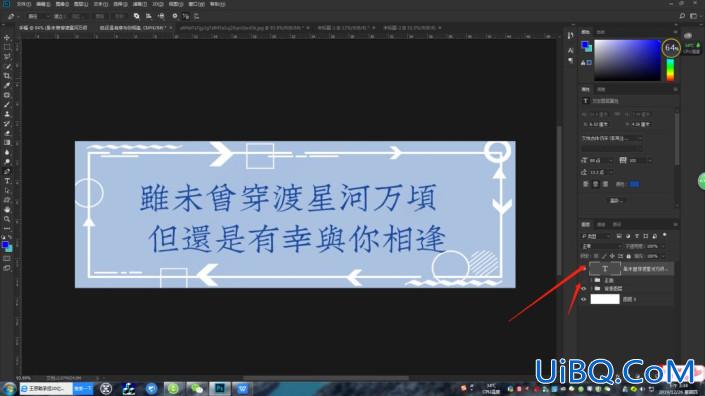Select the Horizontal Type tool
705x396 pixels.
pyautogui.click(x=7, y=181)
